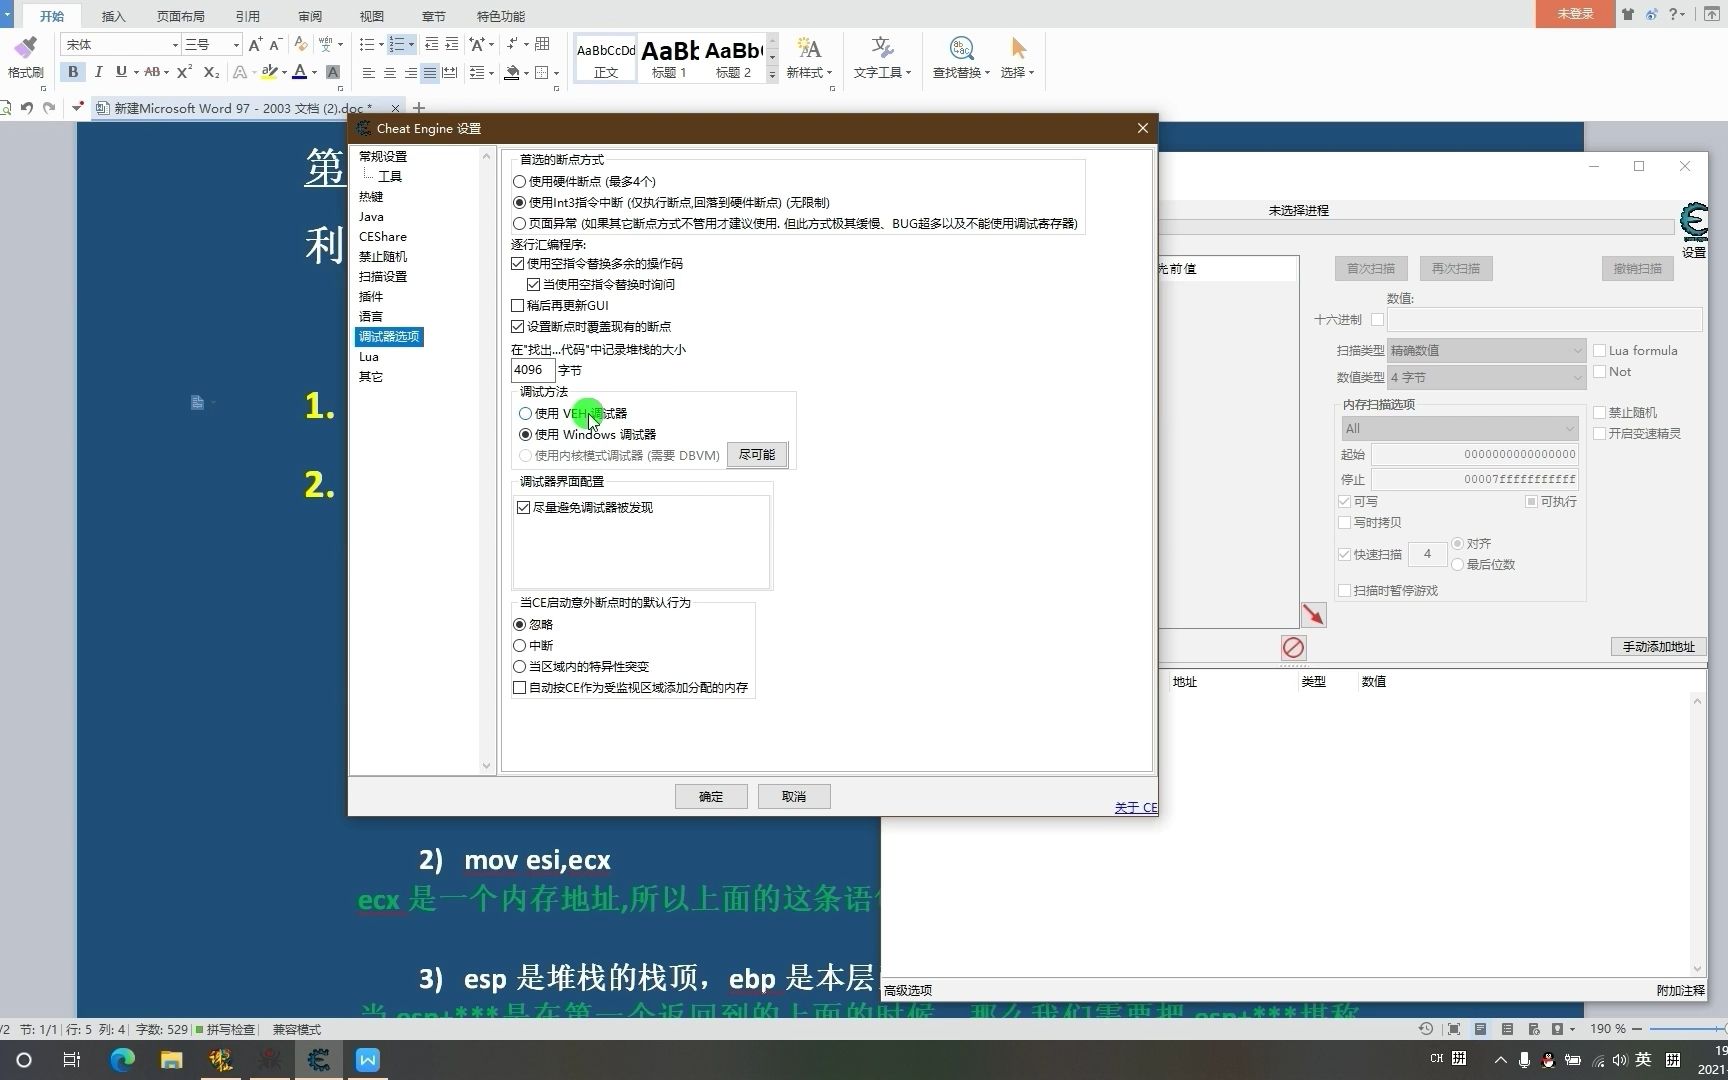This screenshot has height=1080, width=1728.
Task: Apply superscript X² formatting
Action: [184, 72]
